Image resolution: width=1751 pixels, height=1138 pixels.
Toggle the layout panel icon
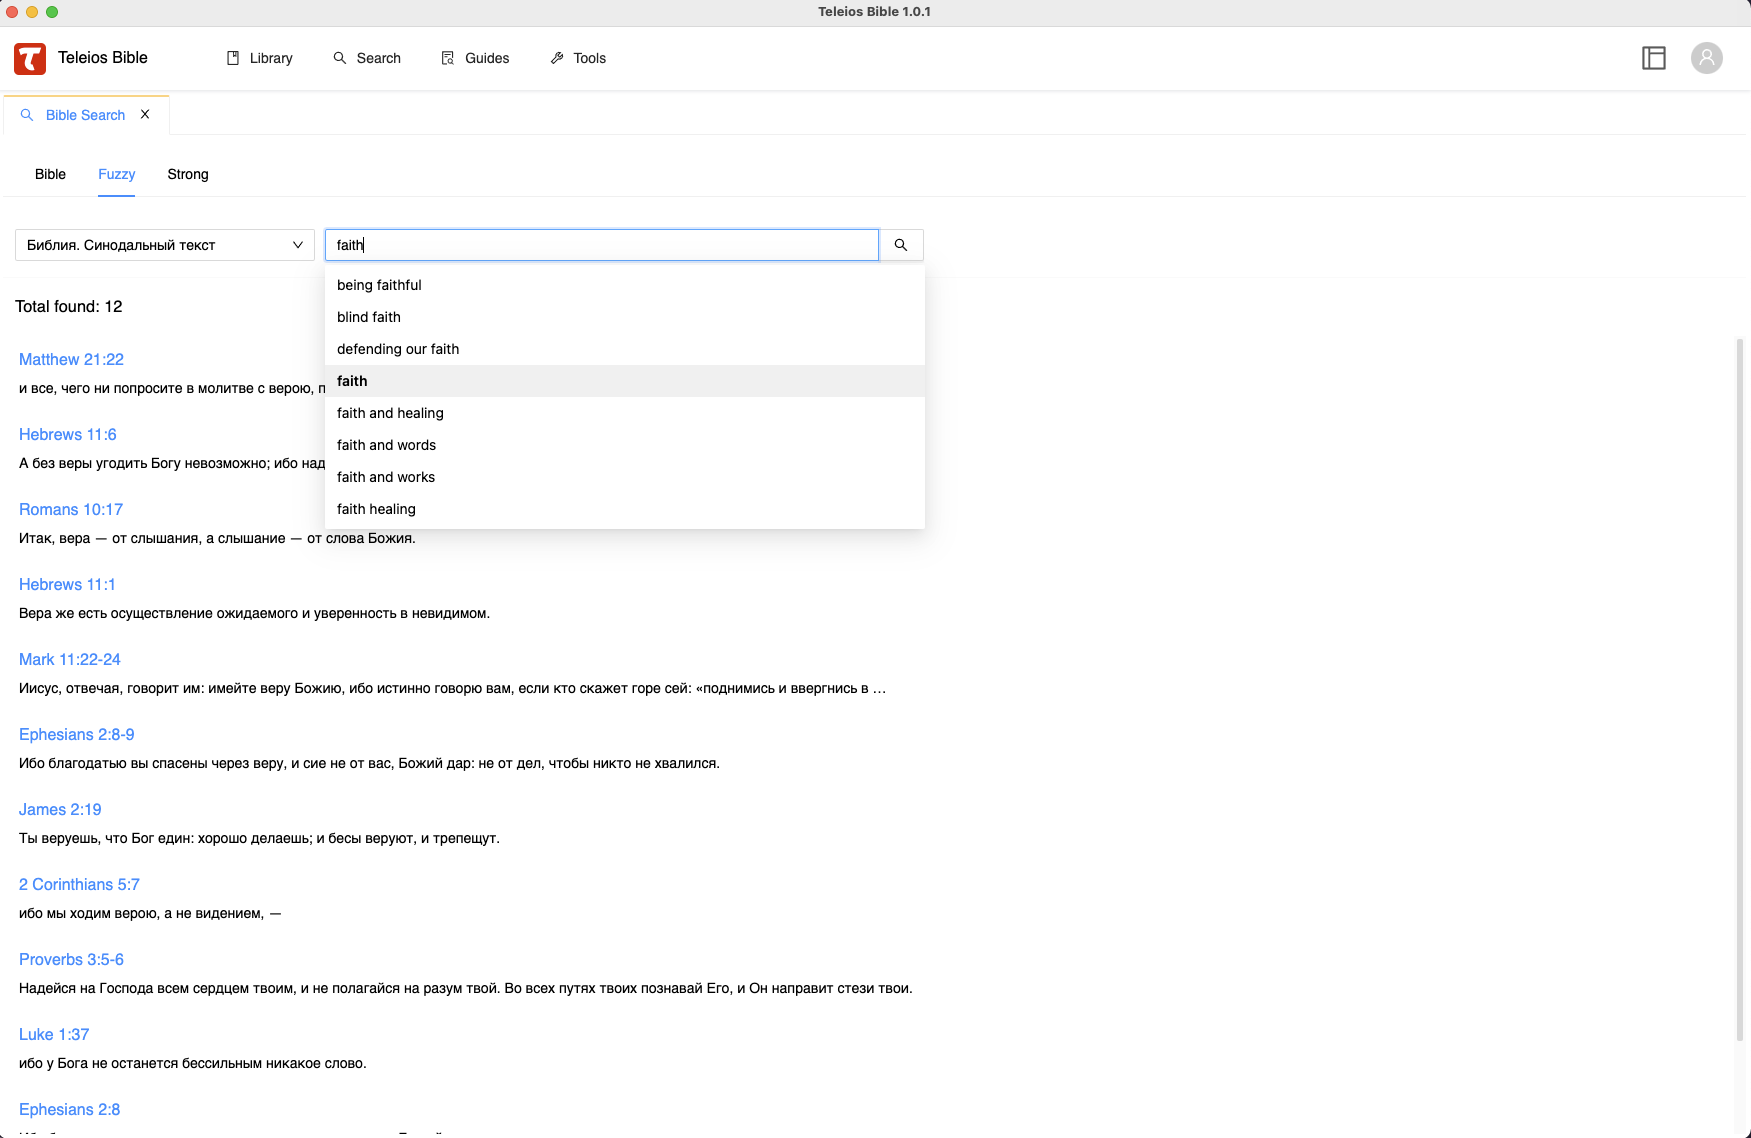(1654, 58)
